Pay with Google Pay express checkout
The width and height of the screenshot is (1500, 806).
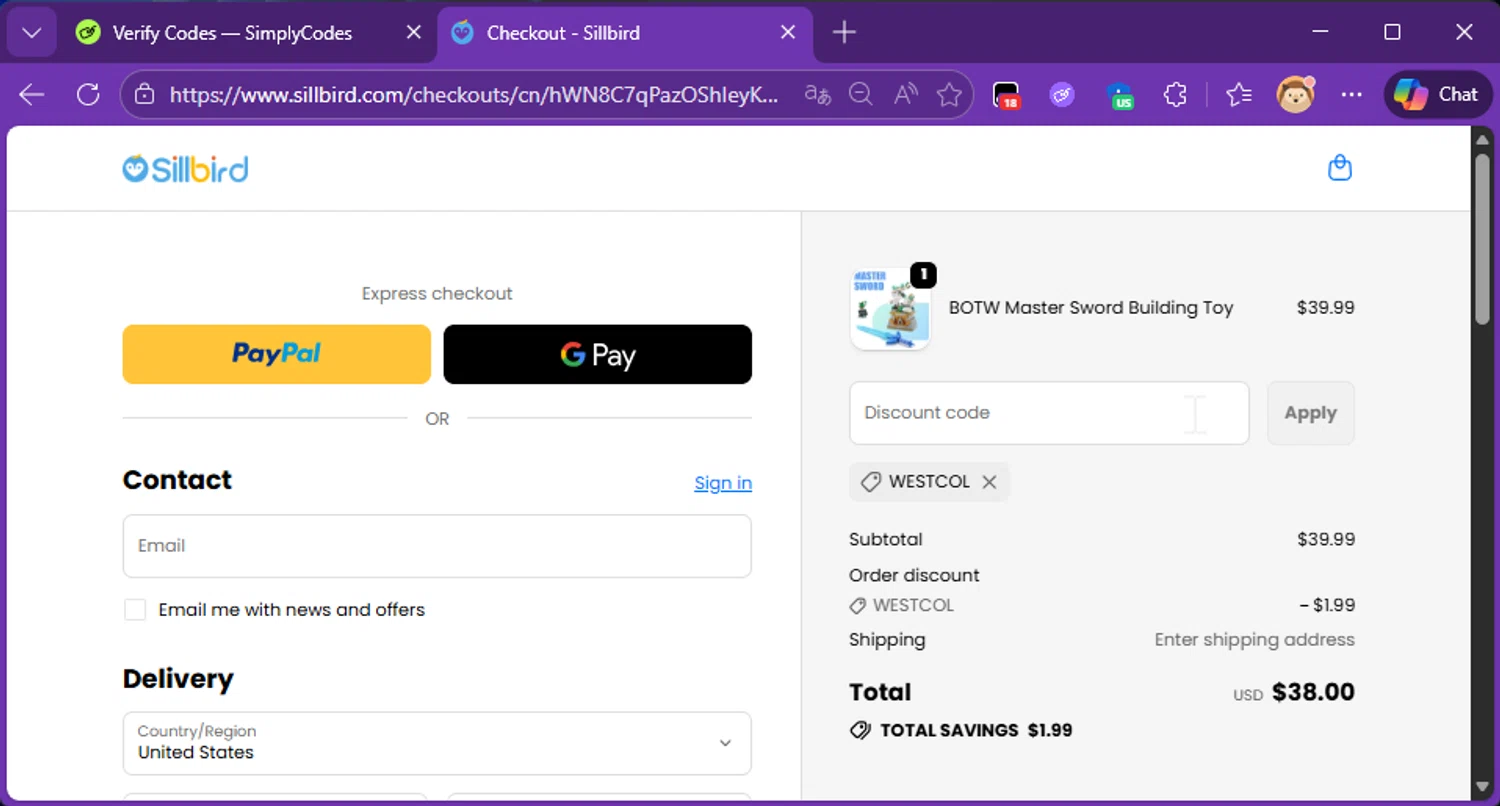598,354
